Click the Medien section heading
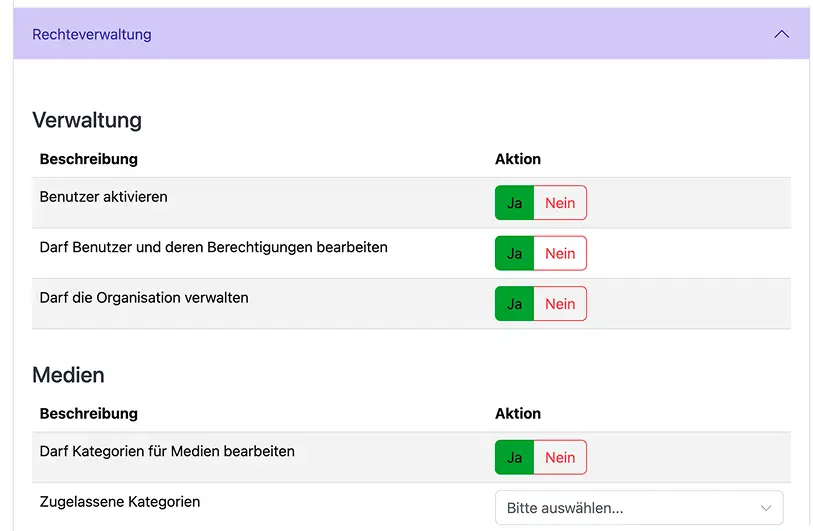 68,375
